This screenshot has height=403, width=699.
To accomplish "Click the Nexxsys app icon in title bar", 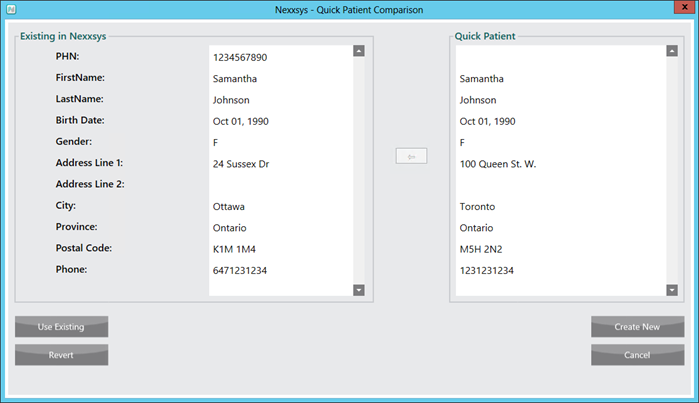I will tap(11, 9).
